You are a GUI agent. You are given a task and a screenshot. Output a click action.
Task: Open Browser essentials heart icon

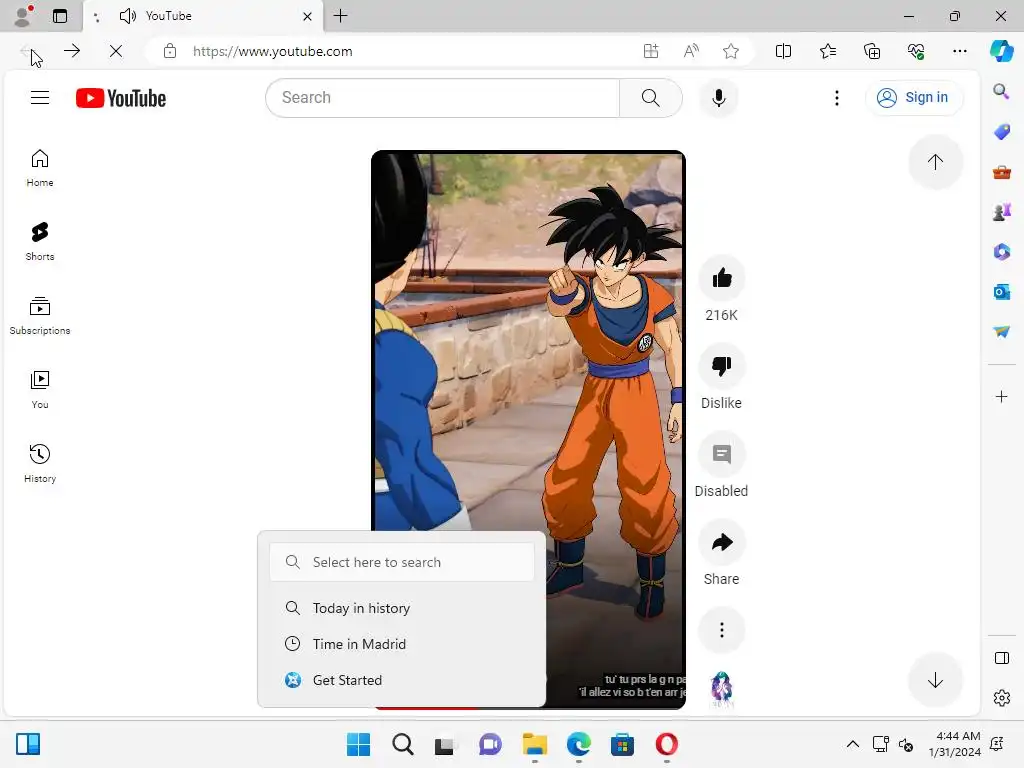[916, 51]
